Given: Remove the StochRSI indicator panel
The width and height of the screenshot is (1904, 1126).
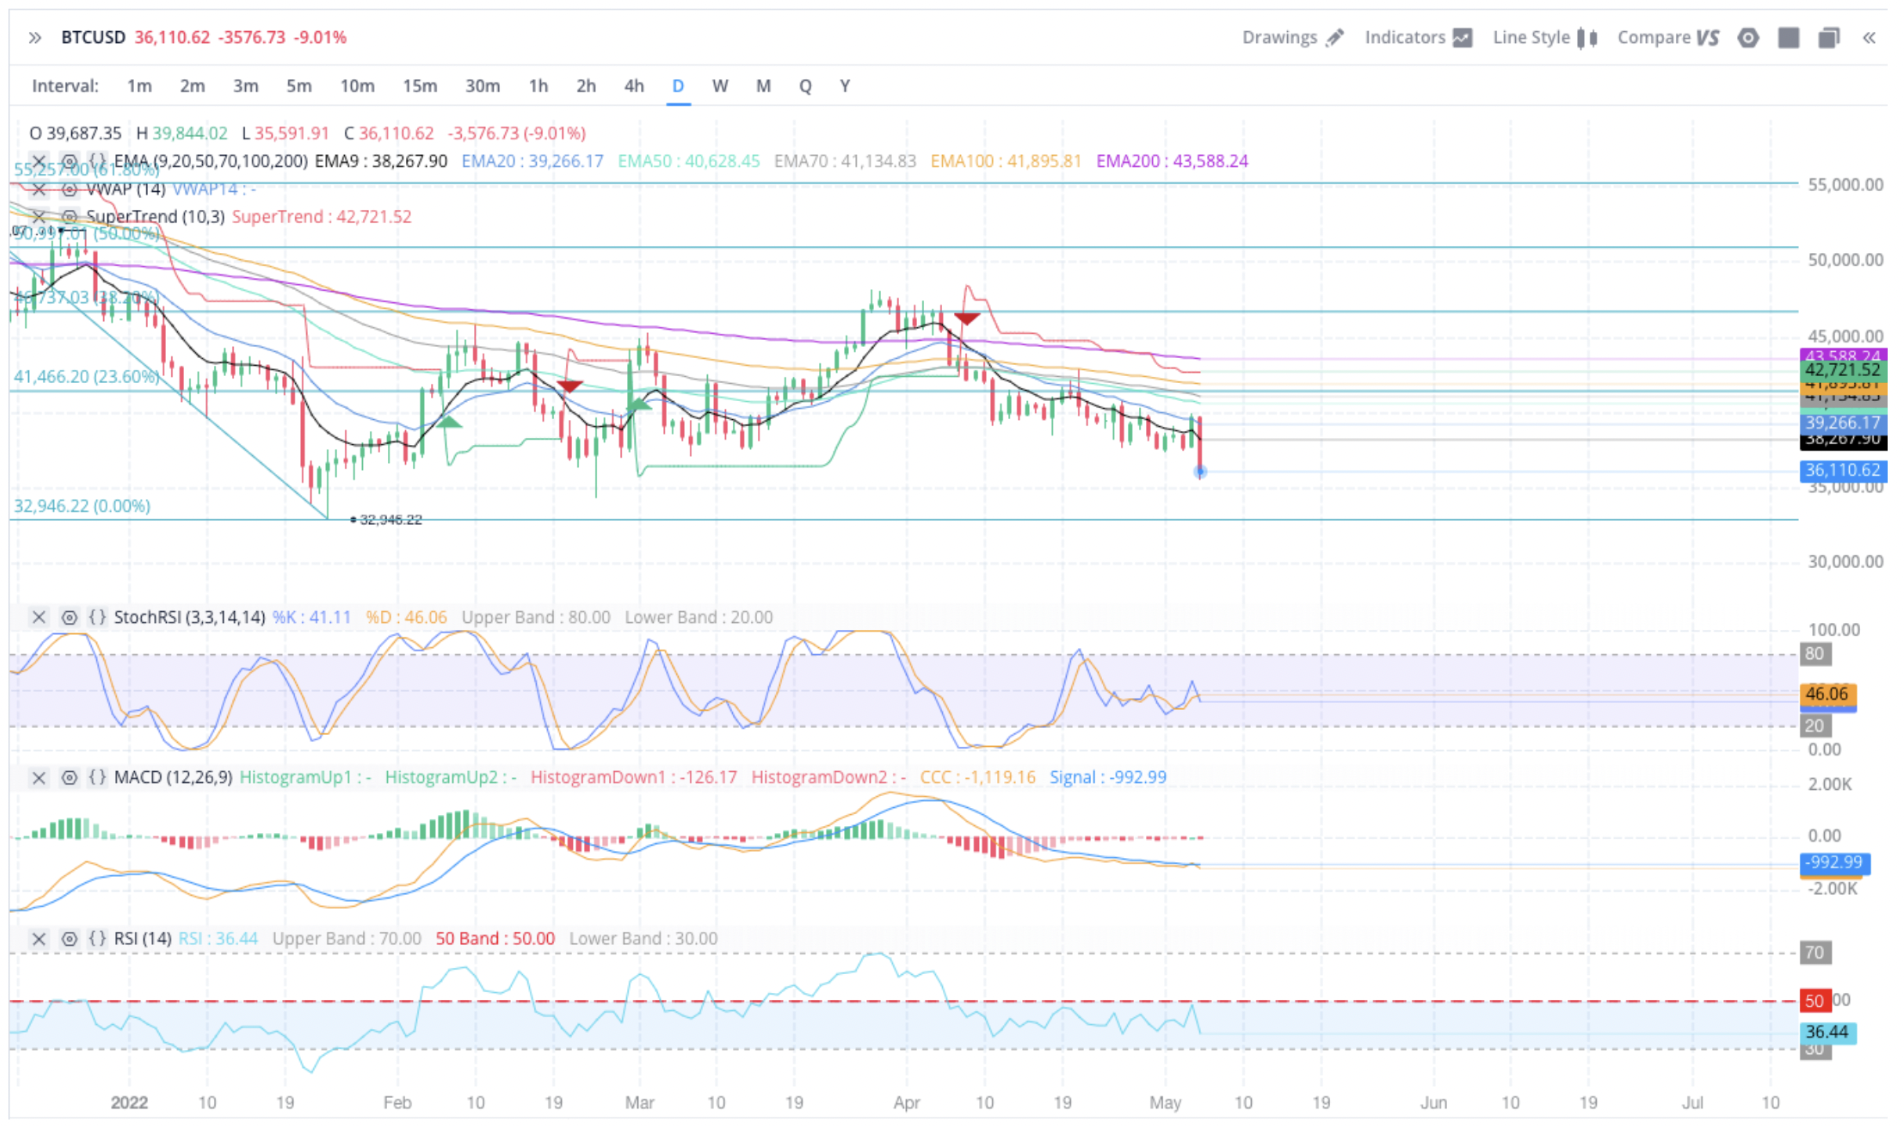Looking at the screenshot, I should pyautogui.click(x=39, y=617).
